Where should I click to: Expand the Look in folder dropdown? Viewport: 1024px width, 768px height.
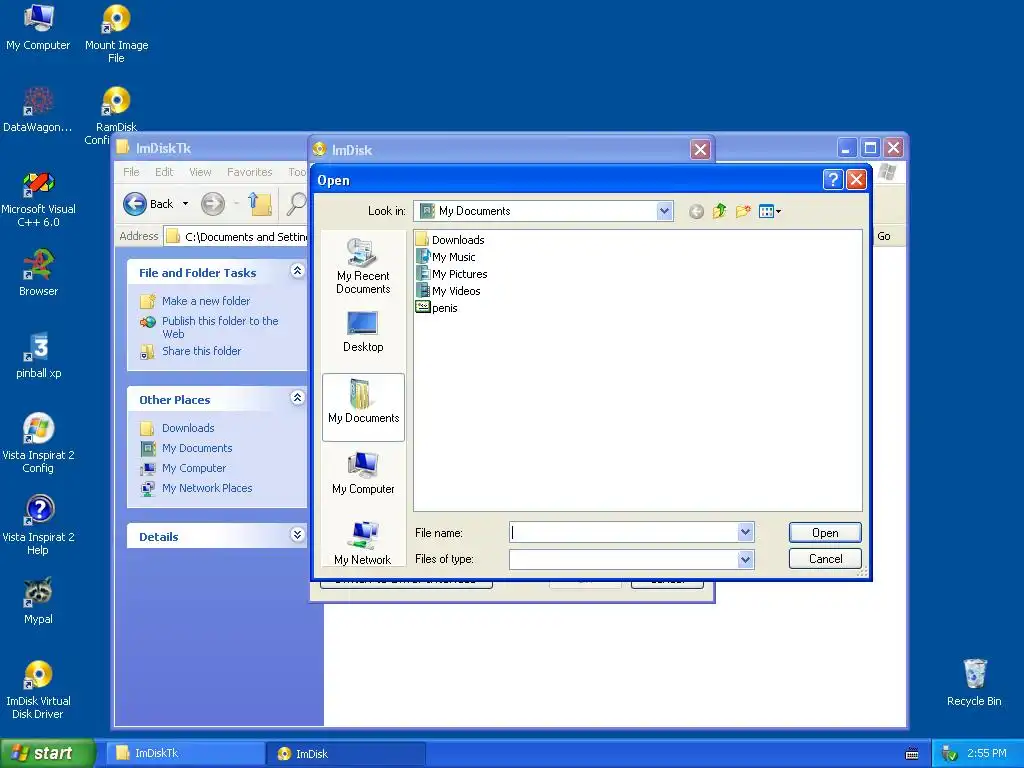tap(664, 211)
